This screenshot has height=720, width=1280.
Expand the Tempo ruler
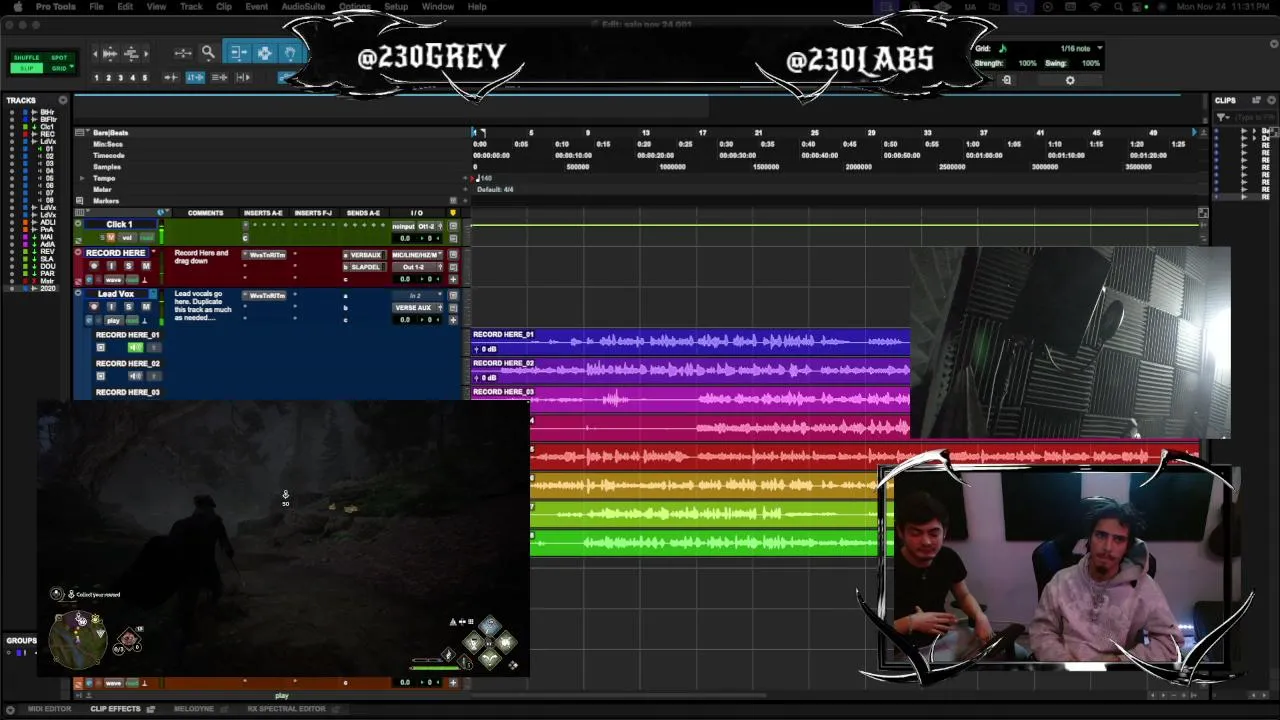(82, 178)
